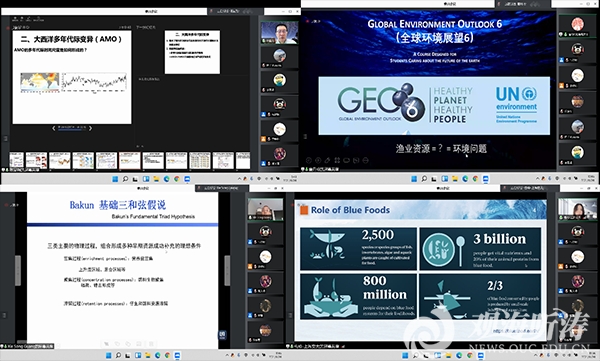Open more options in GEO 6 slideshow toolbar
The width and height of the screenshot is (600, 361).
click(366, 160)
